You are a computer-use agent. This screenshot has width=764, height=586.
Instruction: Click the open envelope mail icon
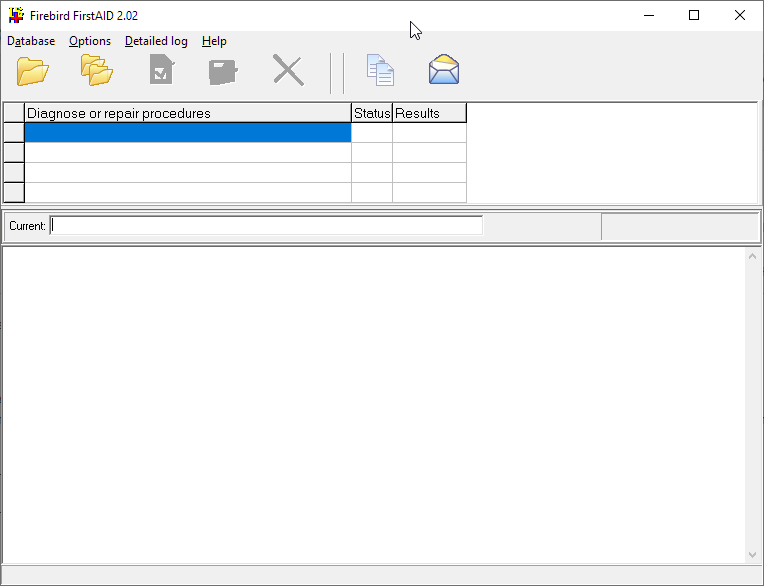tap(444, 69)
